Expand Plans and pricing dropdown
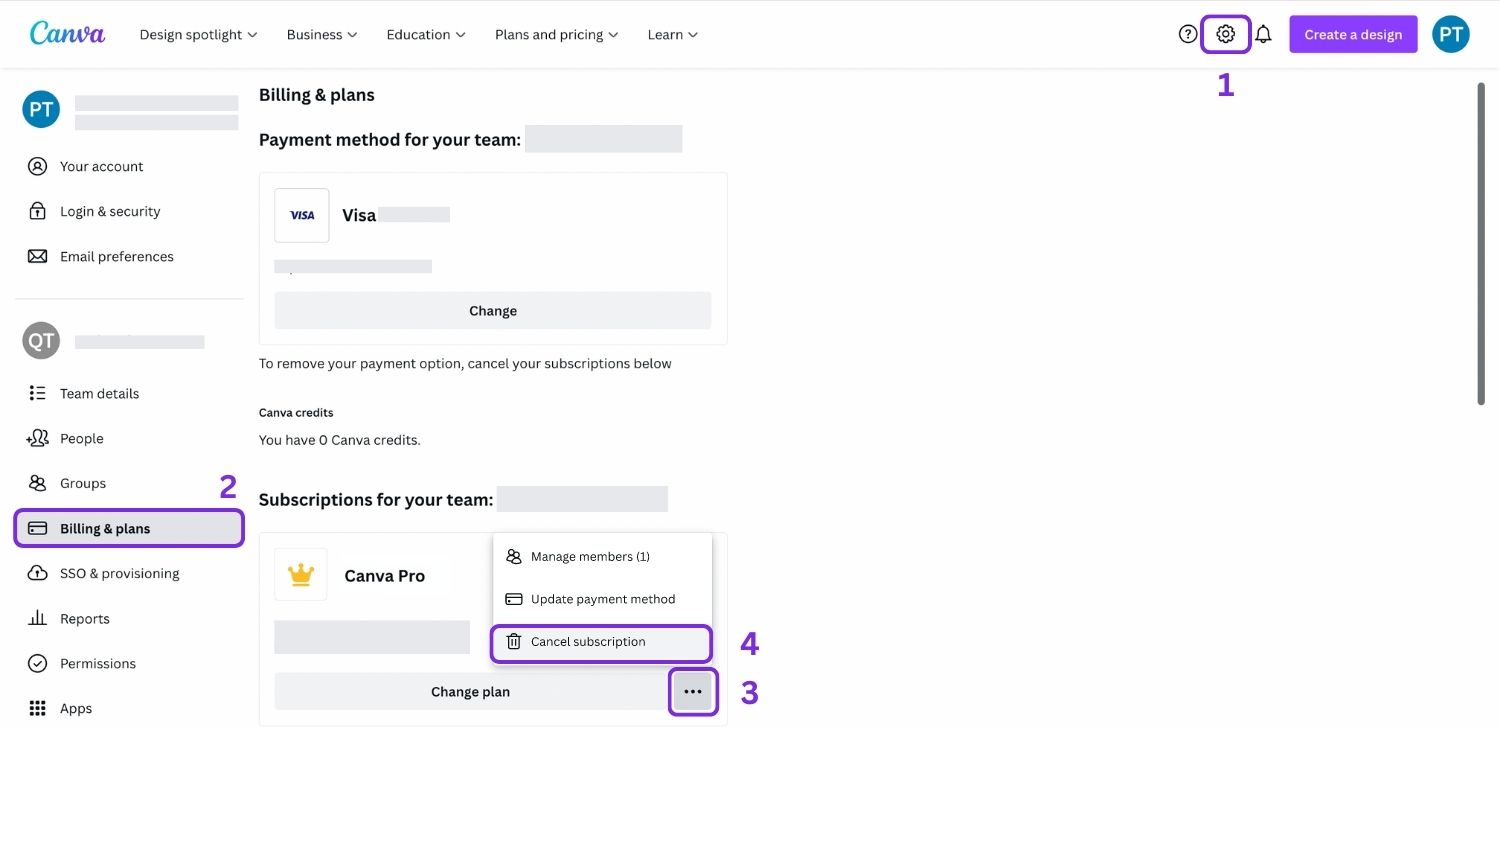The height and width of the screenshot is (844, 1500). click(557, 34)
